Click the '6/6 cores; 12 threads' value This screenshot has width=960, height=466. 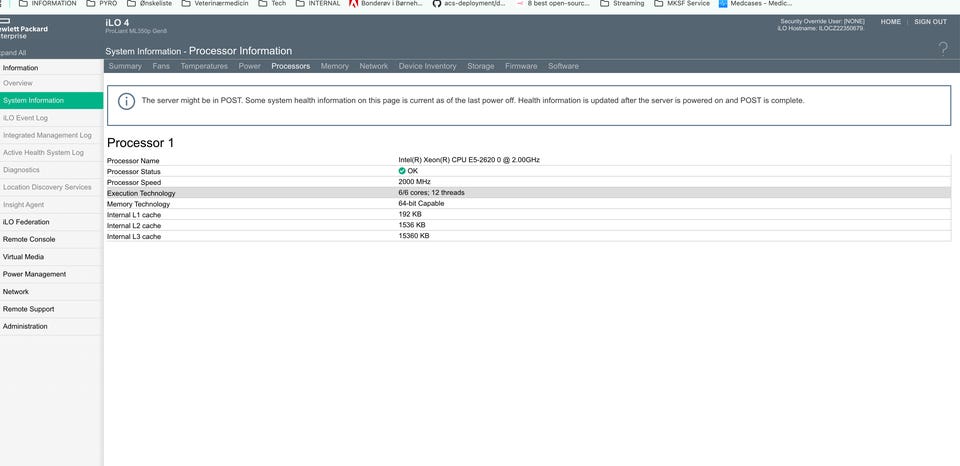pos(432,193)
